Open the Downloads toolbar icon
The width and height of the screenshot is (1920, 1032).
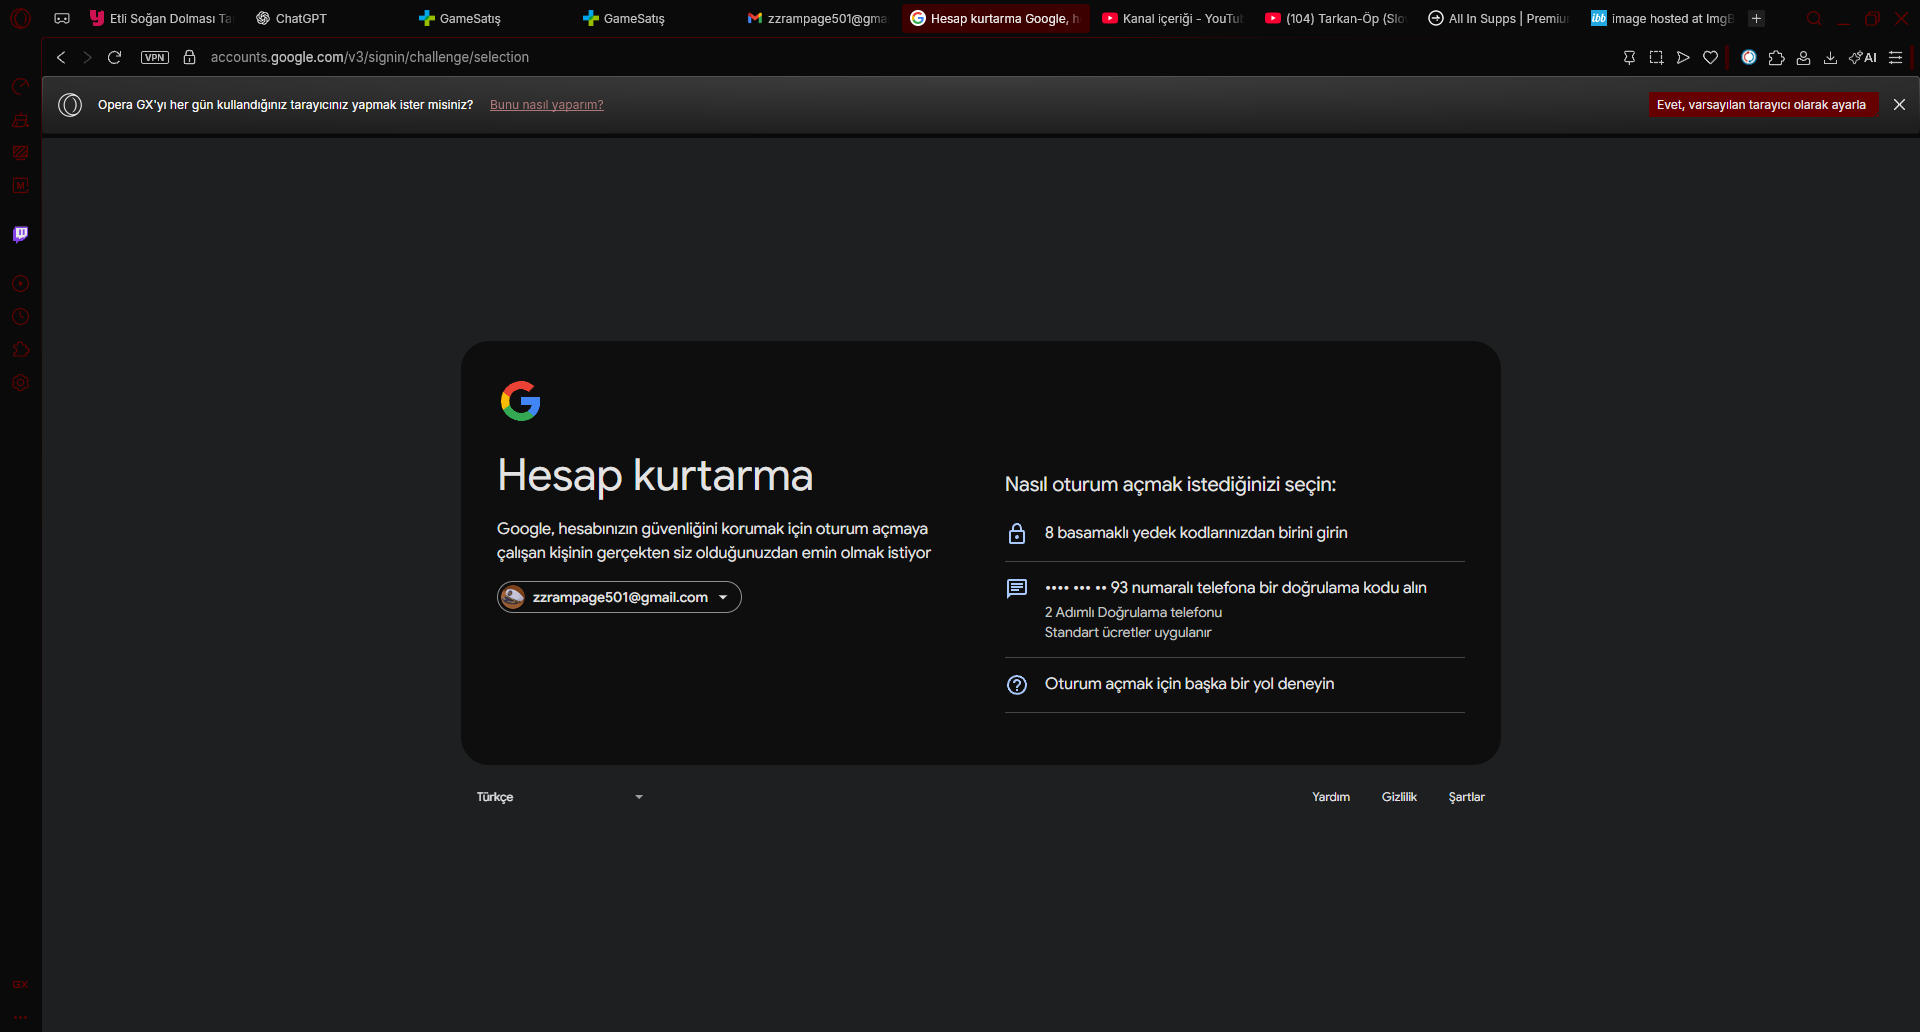click(x=1830, y=57)
